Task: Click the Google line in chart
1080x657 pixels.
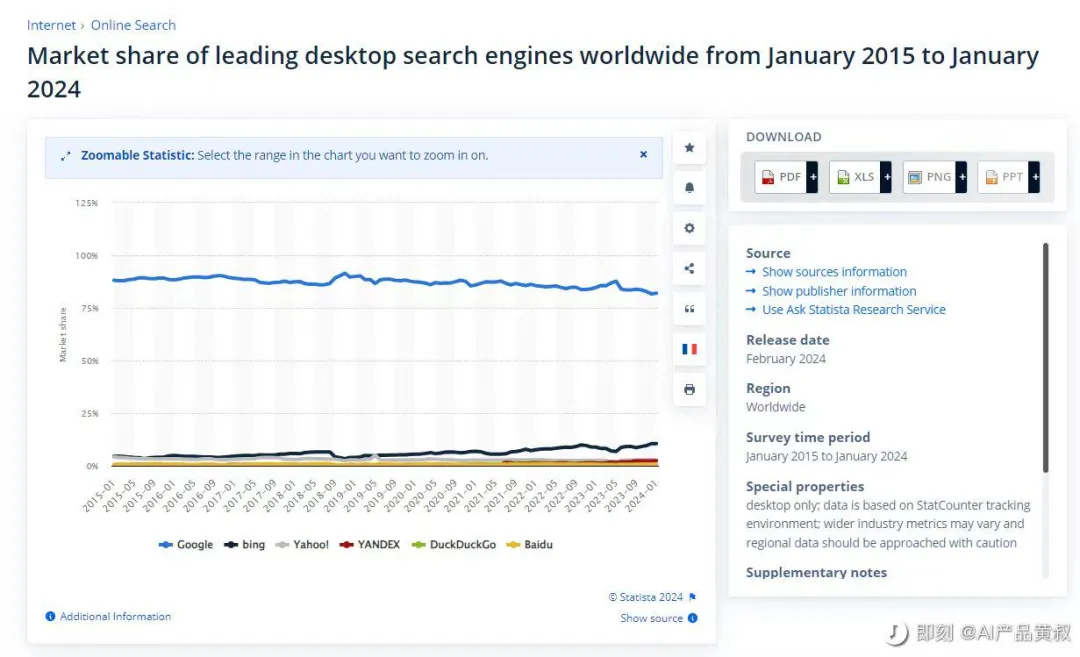Action: pos(386,279)
